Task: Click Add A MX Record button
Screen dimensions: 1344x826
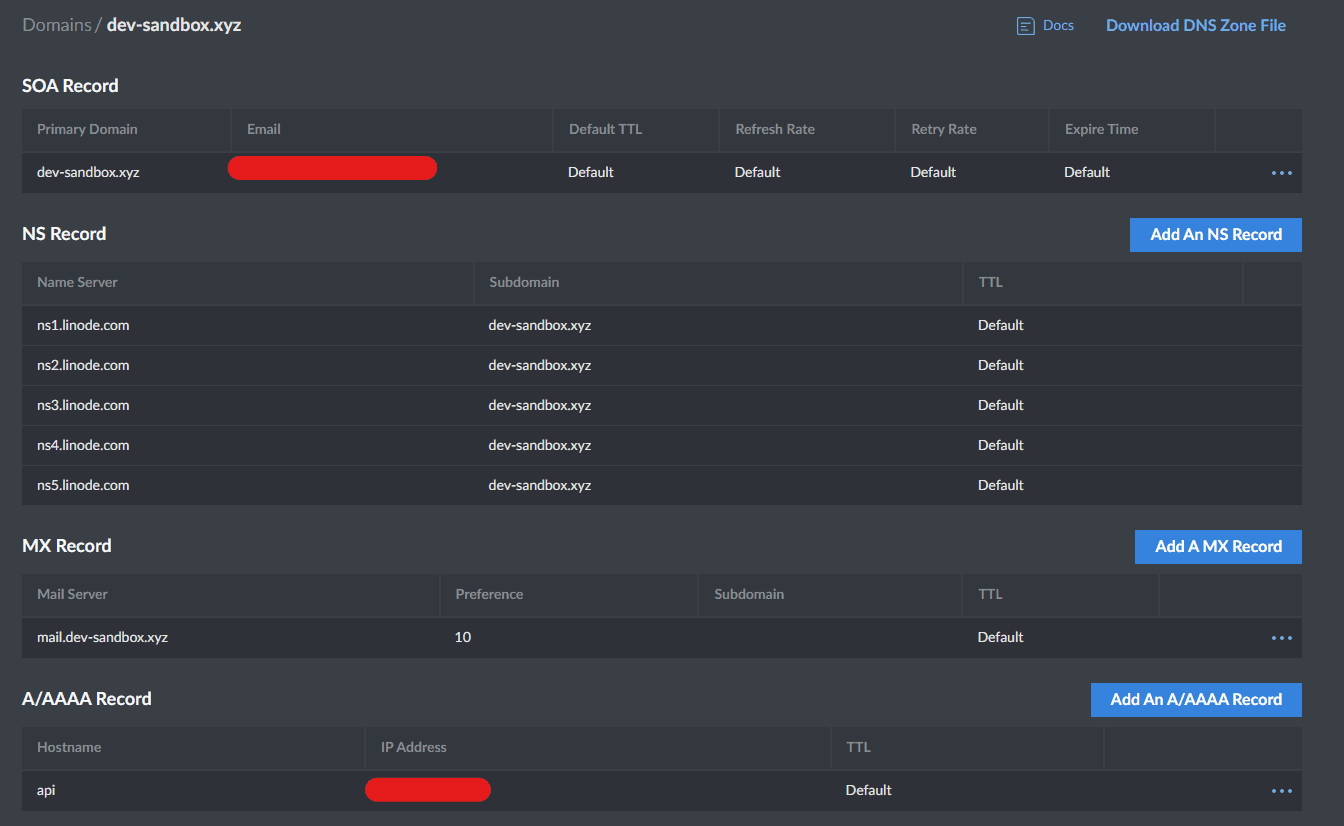Action: point(1217,547)
